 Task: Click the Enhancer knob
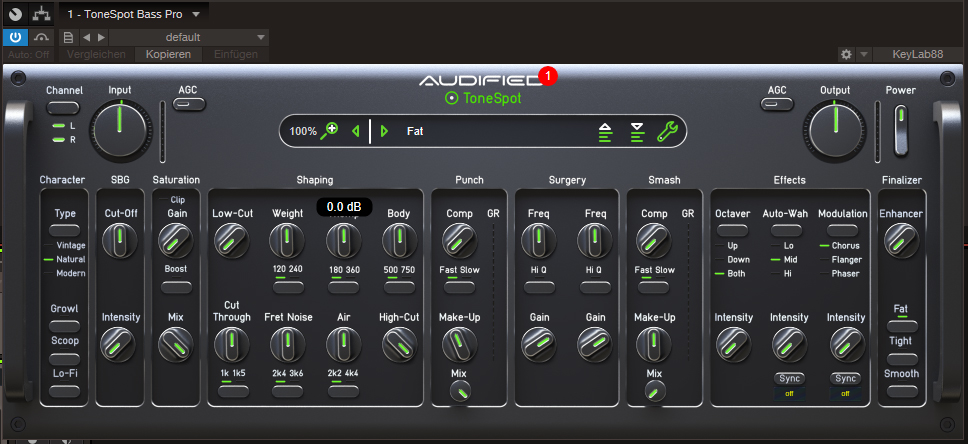pos(901,241)
